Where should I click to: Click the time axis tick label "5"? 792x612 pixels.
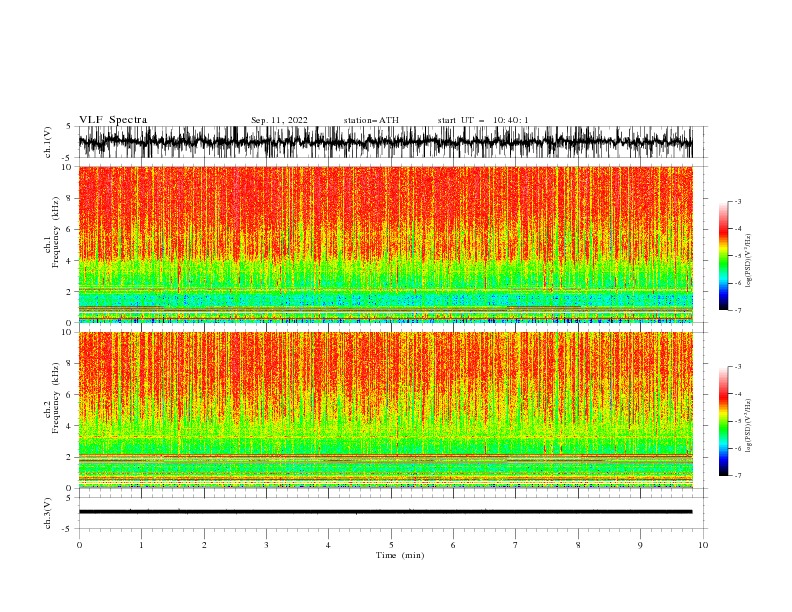(x=391, y=545)
